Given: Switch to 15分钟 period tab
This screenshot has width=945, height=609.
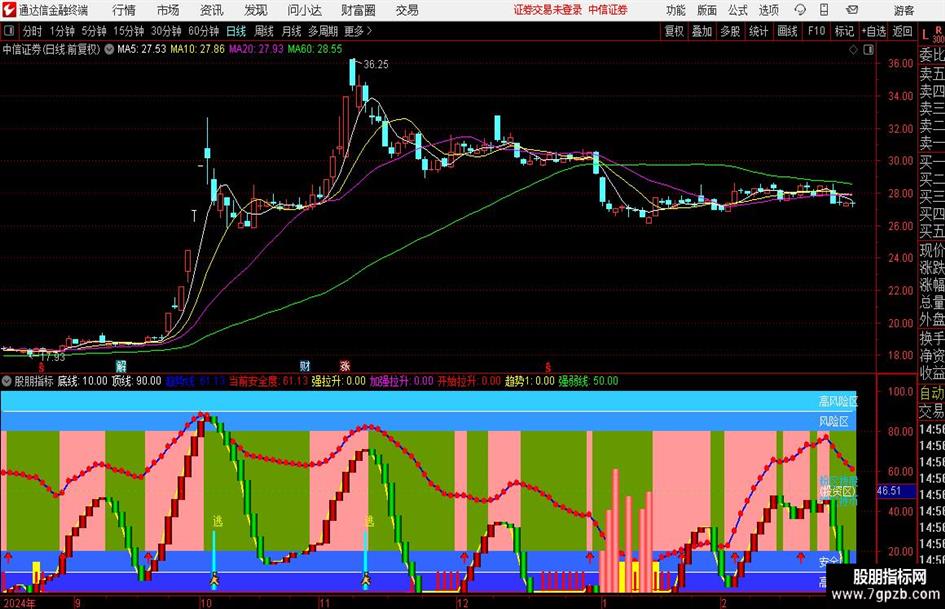Looking at the screenshot, I should [x=128, y=31].
